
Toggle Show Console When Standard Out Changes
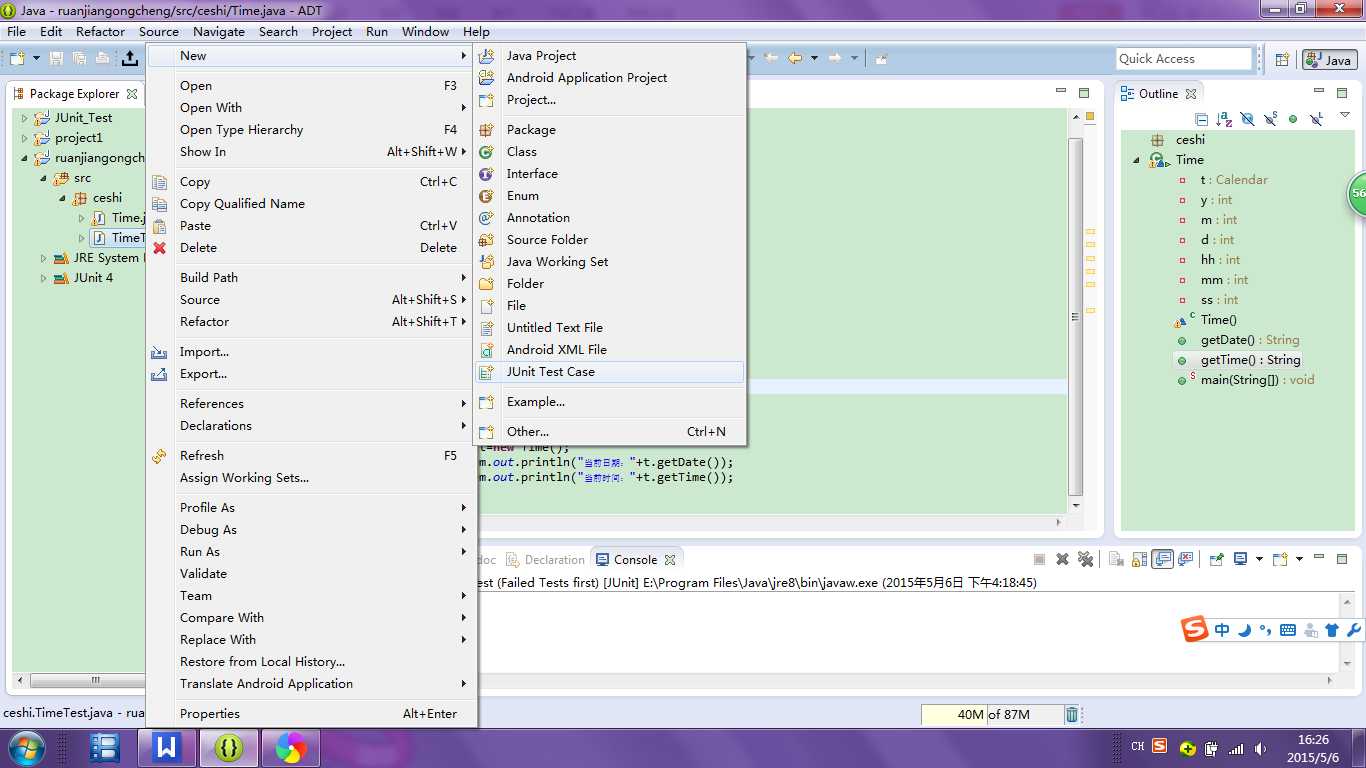click(x=1162, y=559)
